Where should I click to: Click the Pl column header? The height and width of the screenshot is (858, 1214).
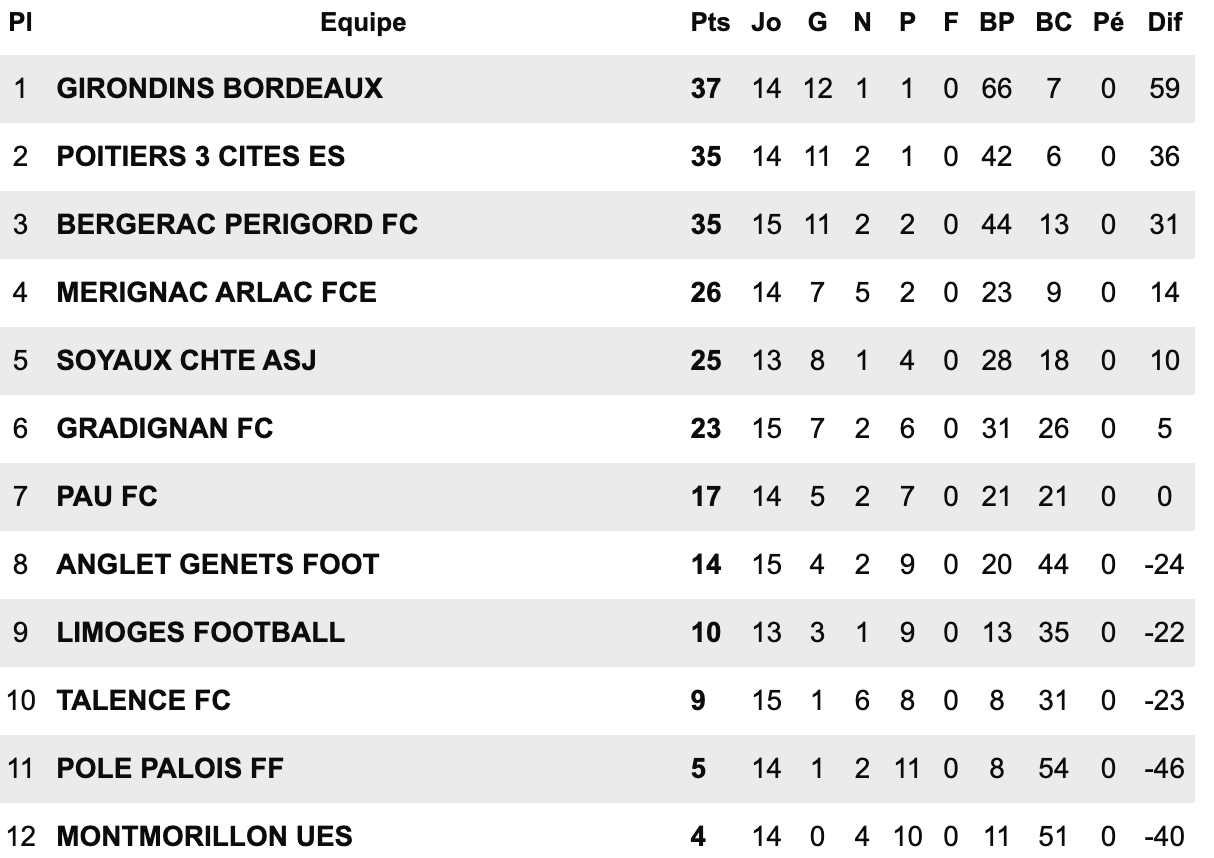20,23
